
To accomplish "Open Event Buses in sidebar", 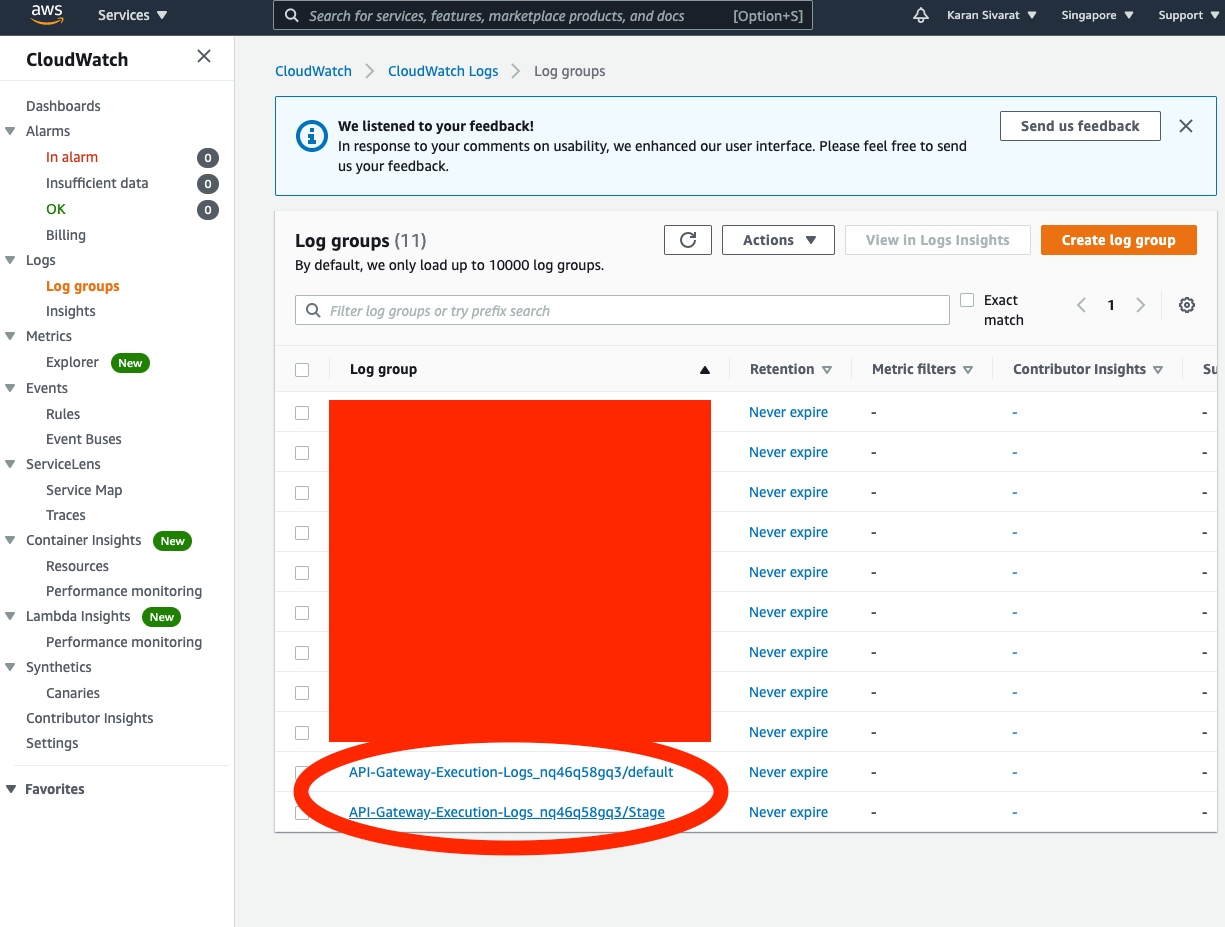I will pyautogui.click(x=84, y=439).
